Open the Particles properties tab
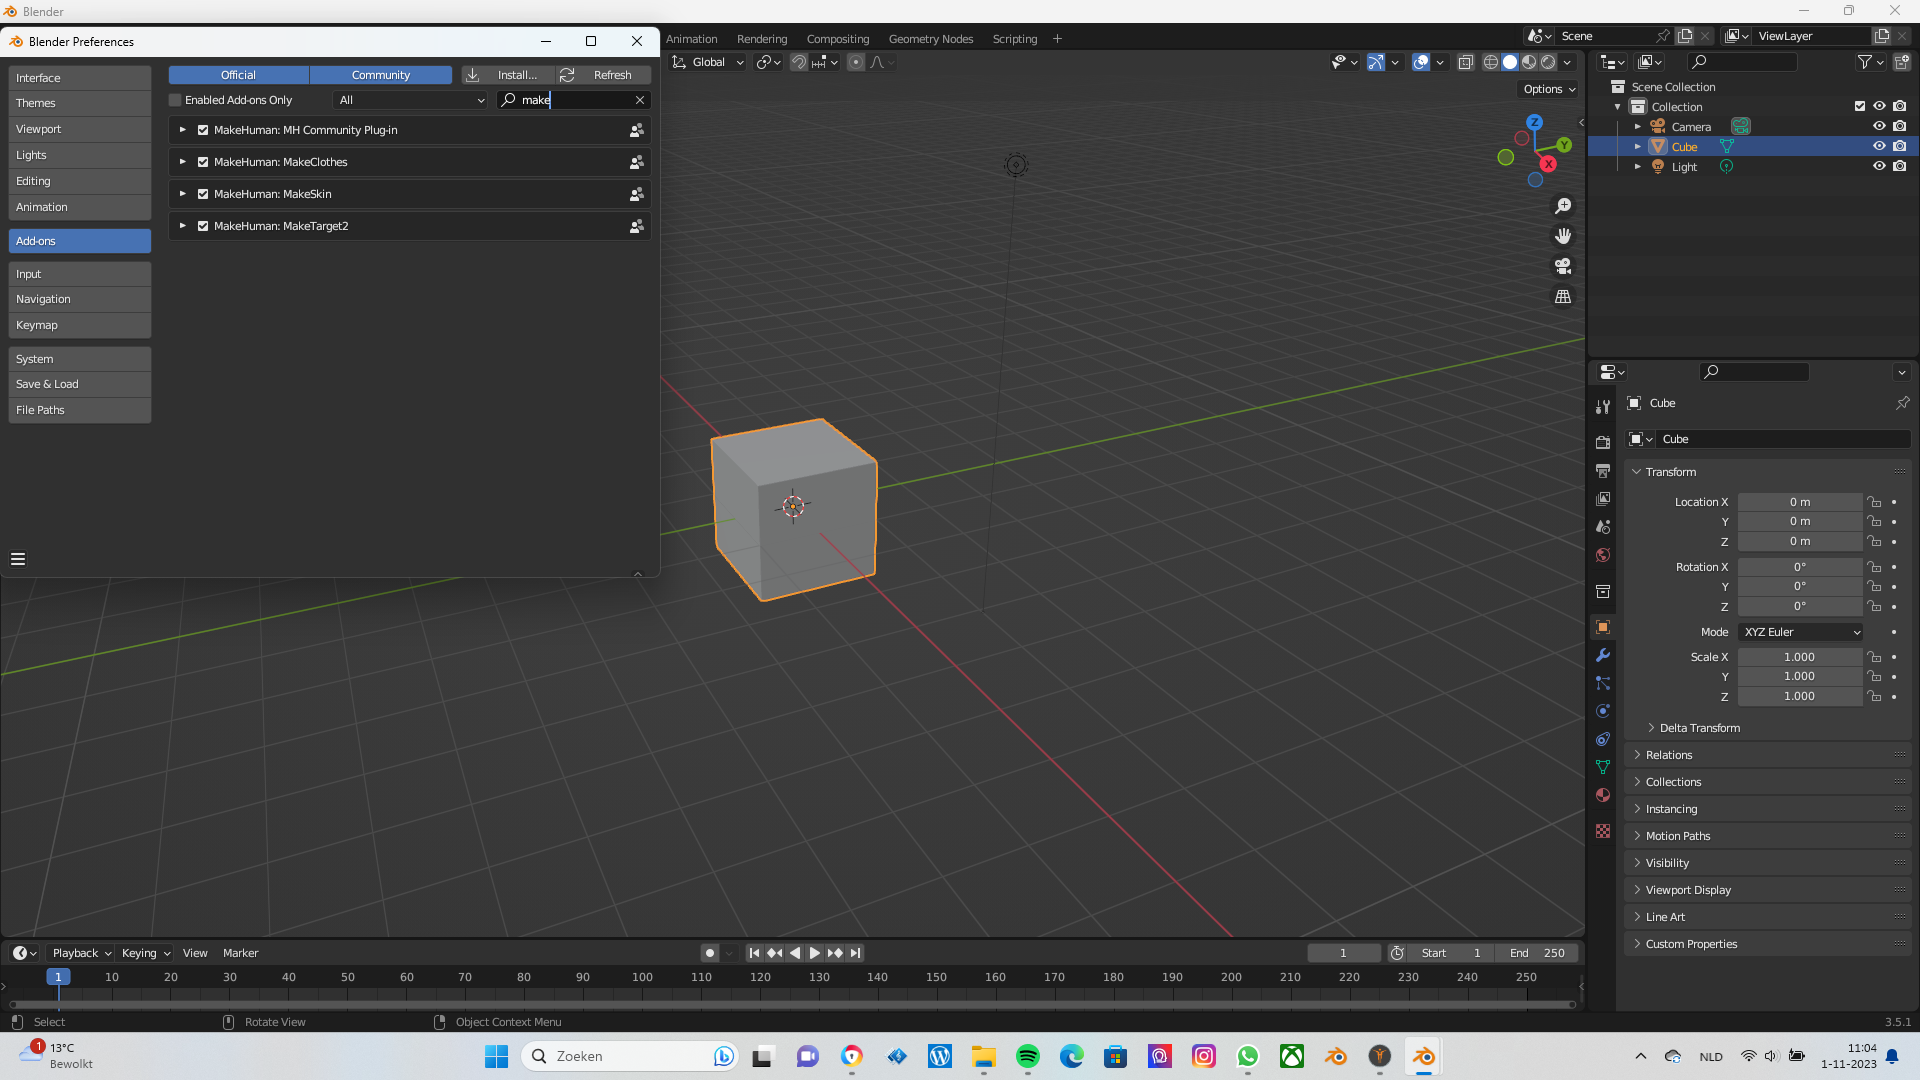Screen dimensions: 1920x1080 point(1603,683)
